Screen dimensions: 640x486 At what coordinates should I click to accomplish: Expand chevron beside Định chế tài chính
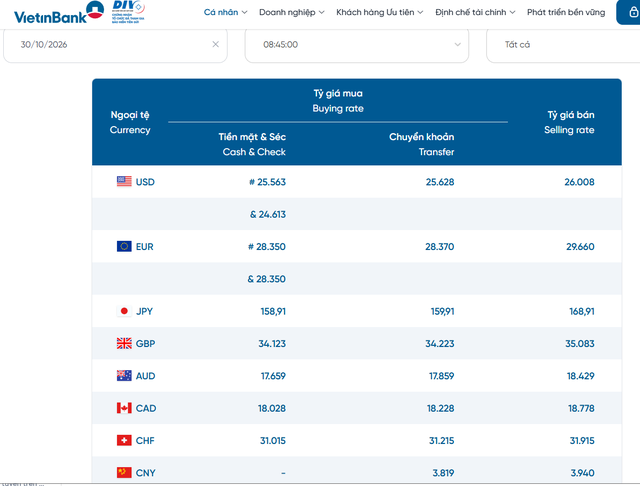coord(512,12)
